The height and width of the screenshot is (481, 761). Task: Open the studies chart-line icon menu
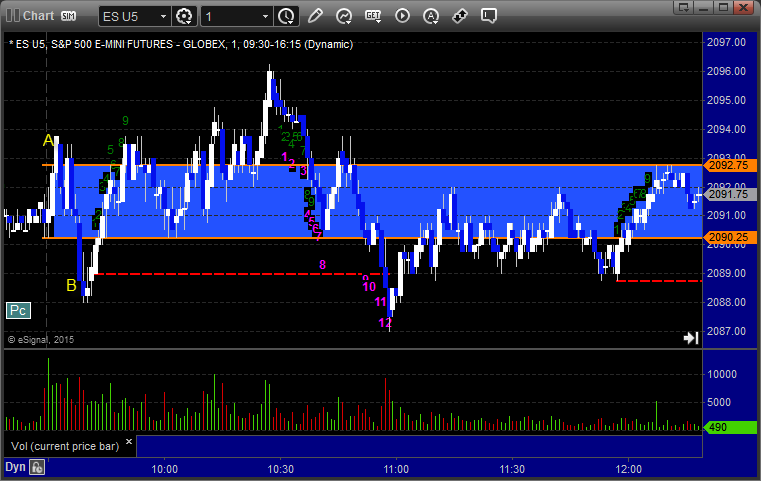click(x=344, y=16)
